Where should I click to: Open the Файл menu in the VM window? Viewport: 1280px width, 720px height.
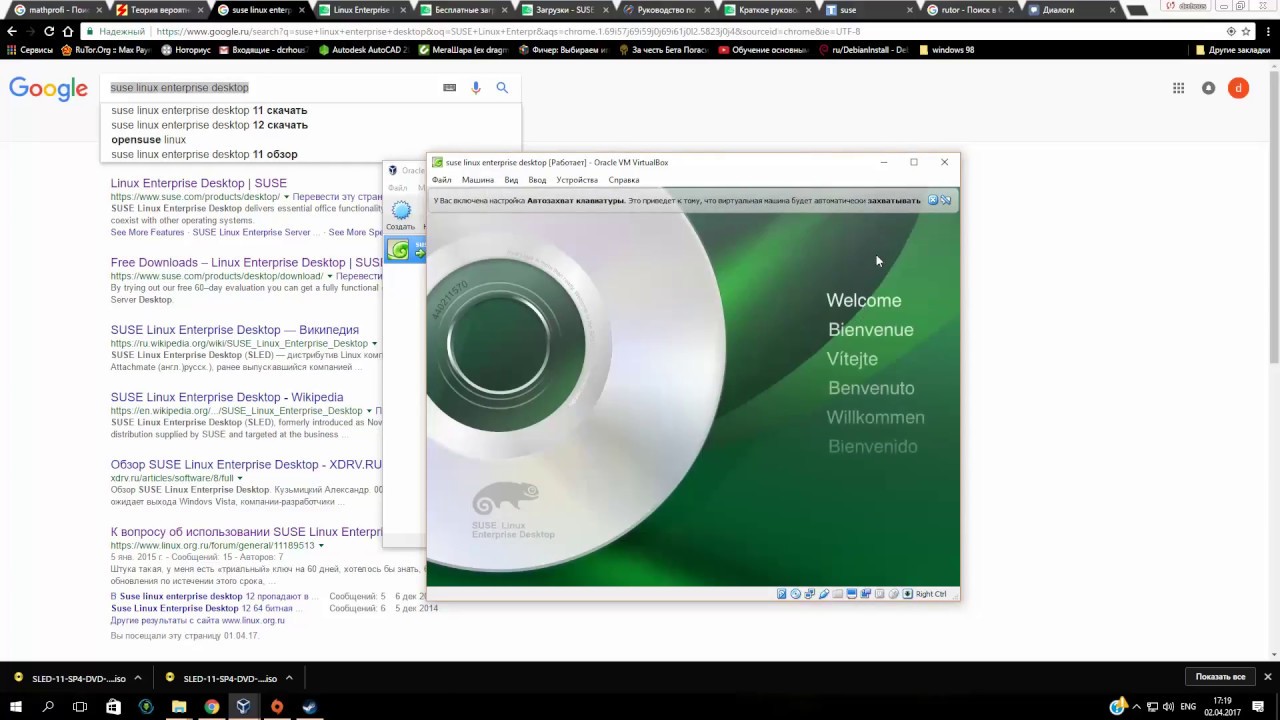442,180
